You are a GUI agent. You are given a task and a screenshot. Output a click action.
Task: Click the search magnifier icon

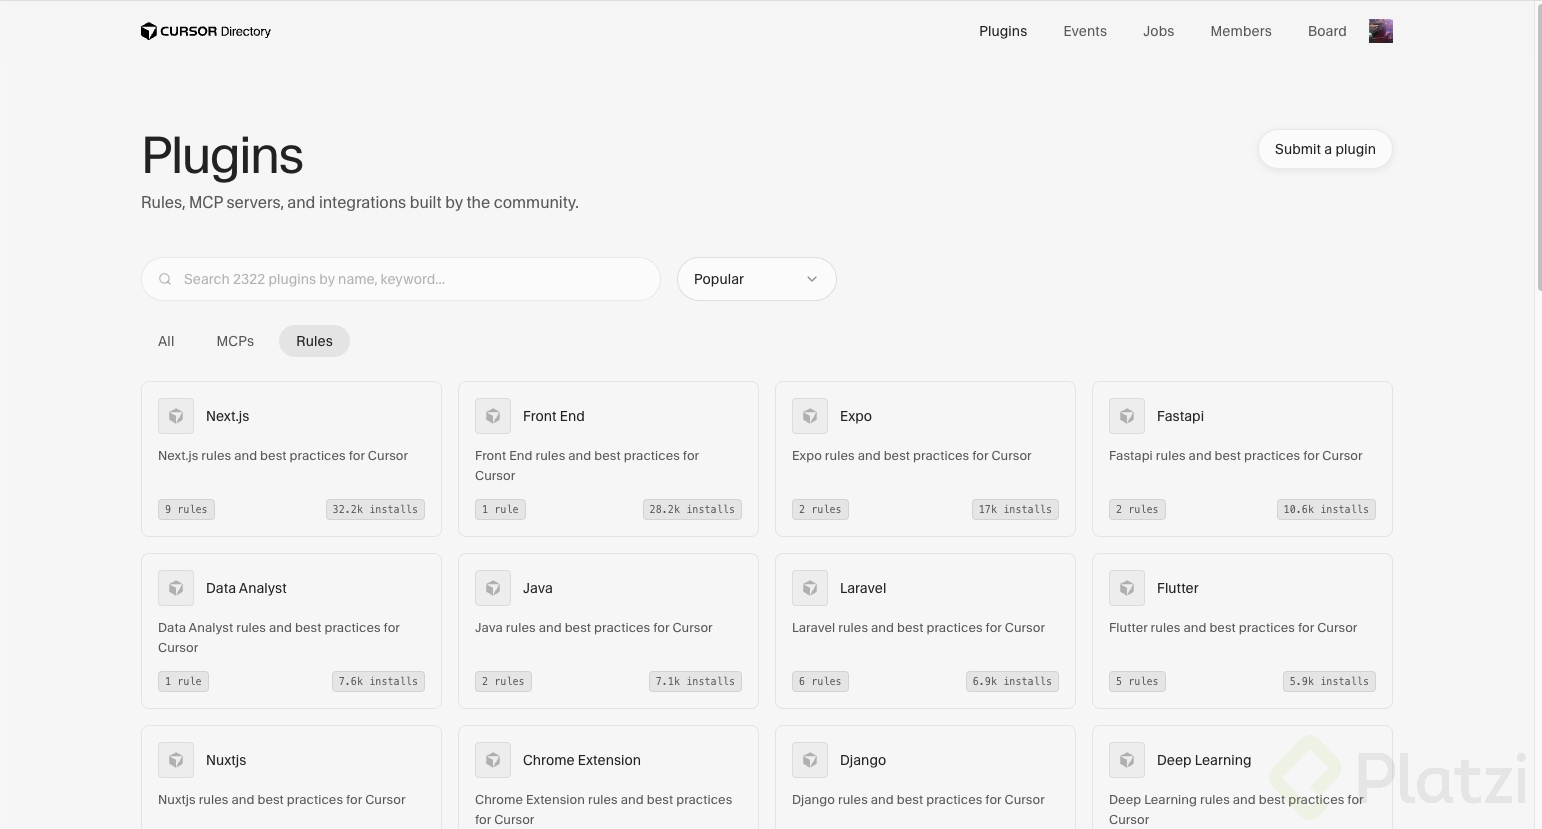click(165, 279)
